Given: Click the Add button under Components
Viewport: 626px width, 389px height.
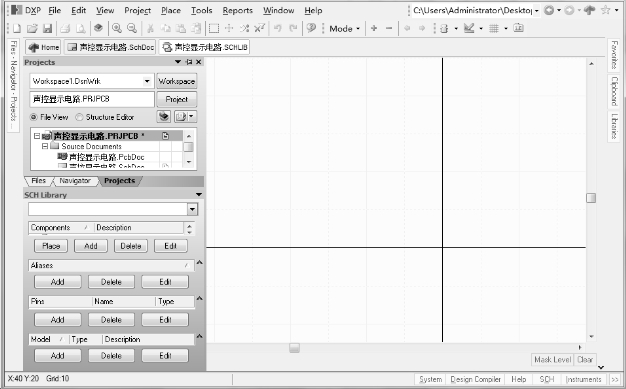Looking at the screenshot, I should point(91,246).
